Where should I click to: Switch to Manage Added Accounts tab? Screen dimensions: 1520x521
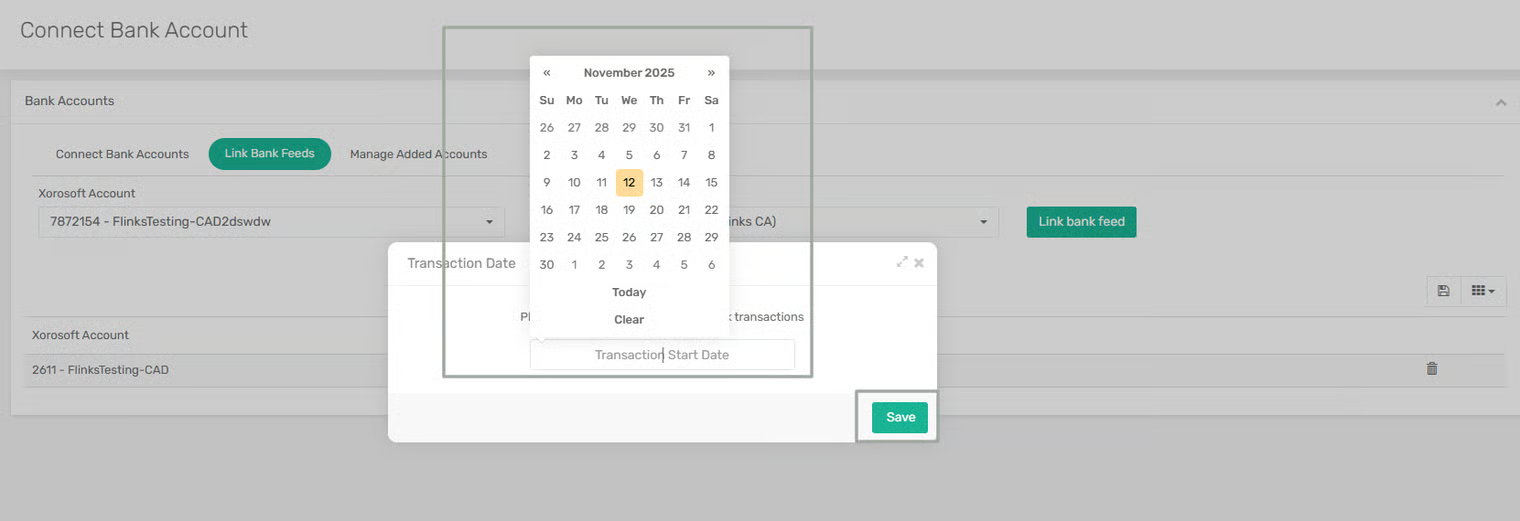pos(418,154)
